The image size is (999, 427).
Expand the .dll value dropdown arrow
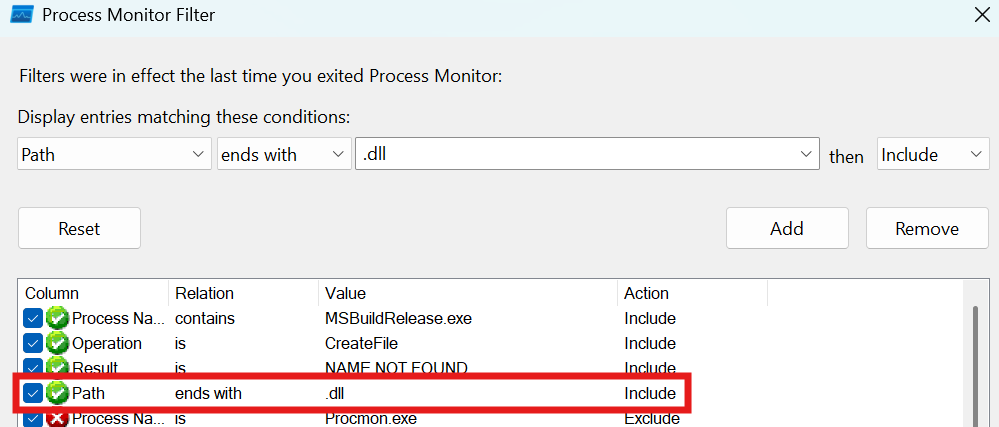click(805, 154)
